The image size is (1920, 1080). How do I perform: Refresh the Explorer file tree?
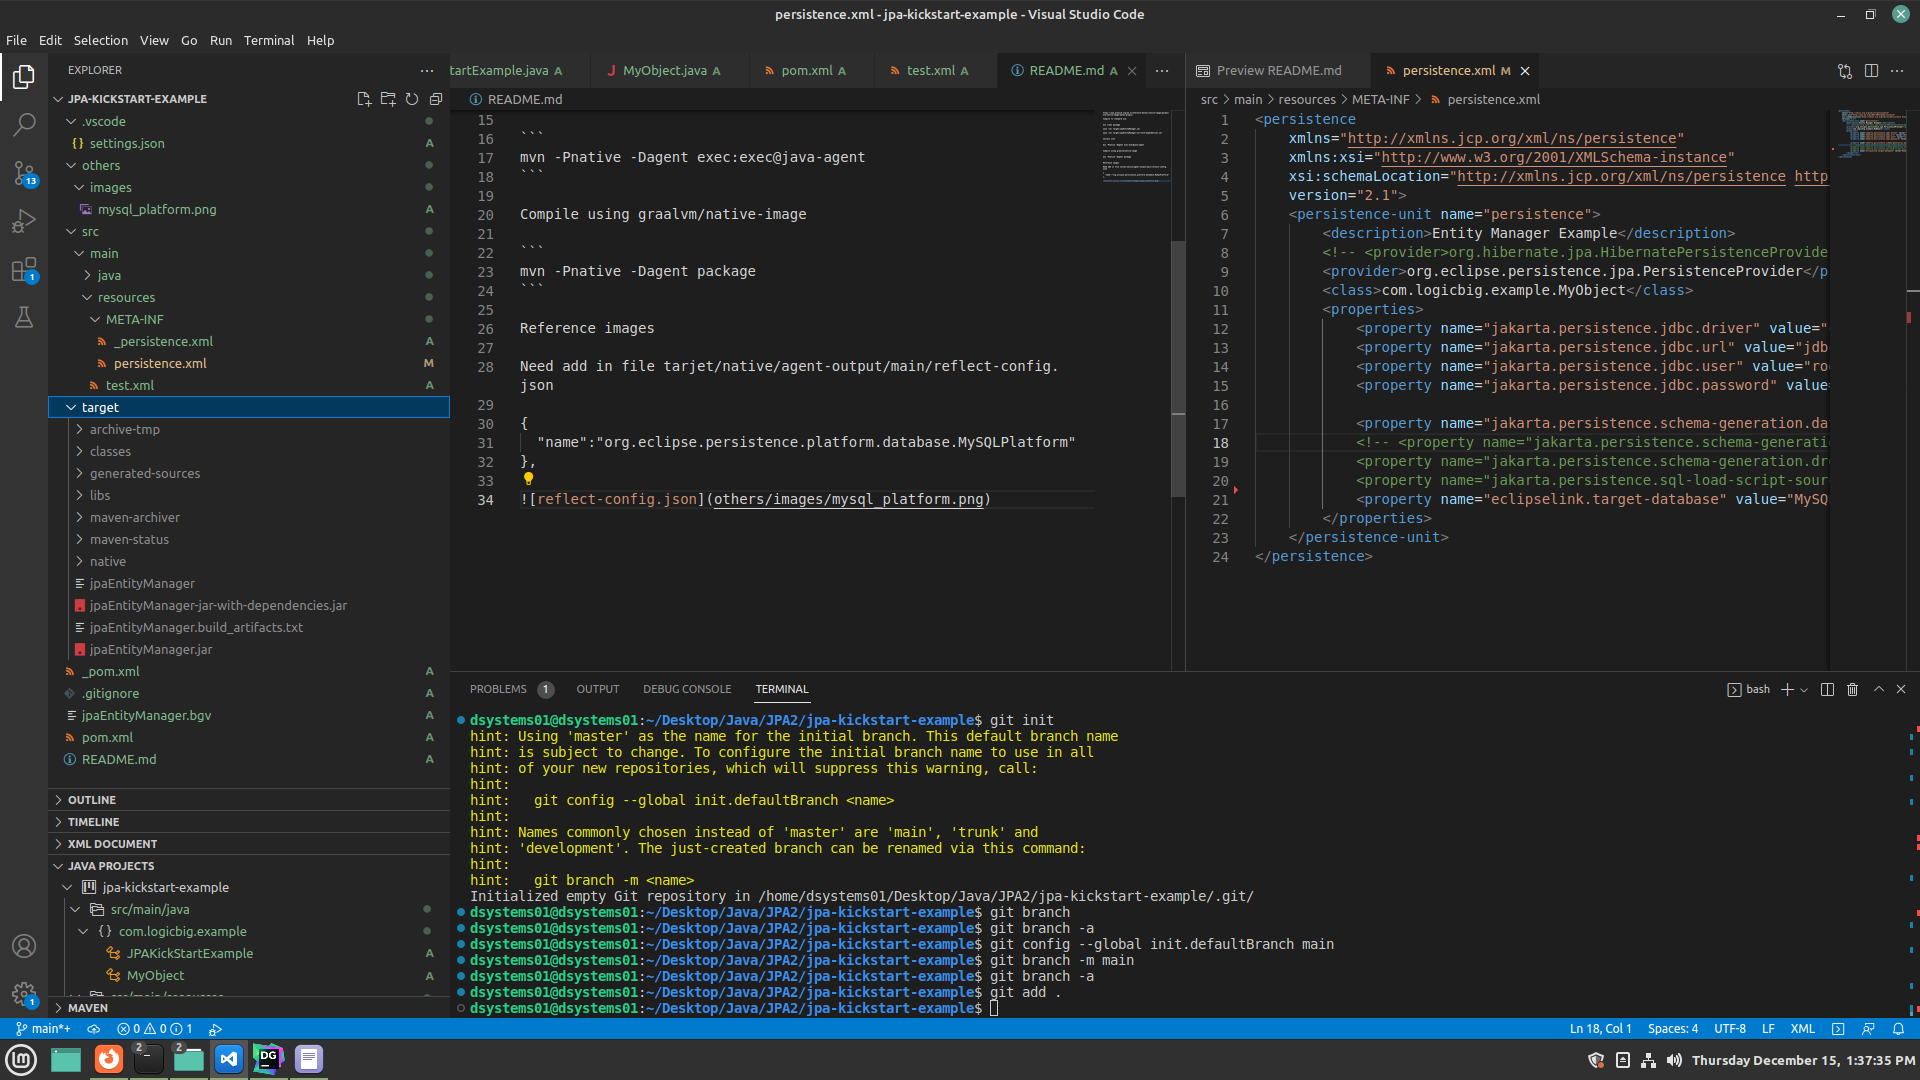pos(412,99)
